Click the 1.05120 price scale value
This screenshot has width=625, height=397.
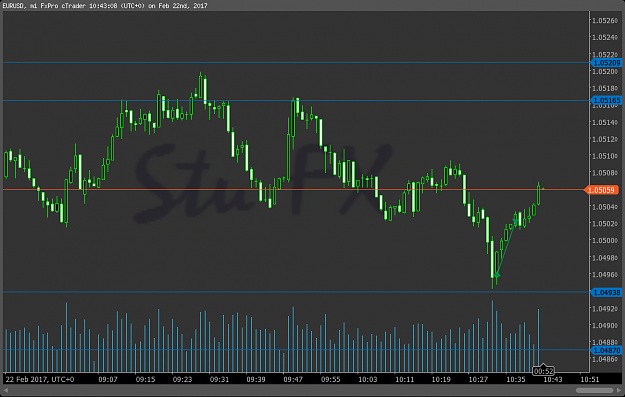[605, 139]
